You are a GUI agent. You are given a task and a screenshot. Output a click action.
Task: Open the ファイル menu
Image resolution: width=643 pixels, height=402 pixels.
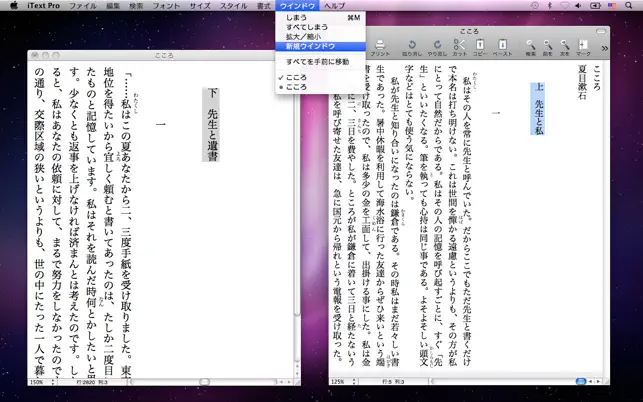click(82, 6)
